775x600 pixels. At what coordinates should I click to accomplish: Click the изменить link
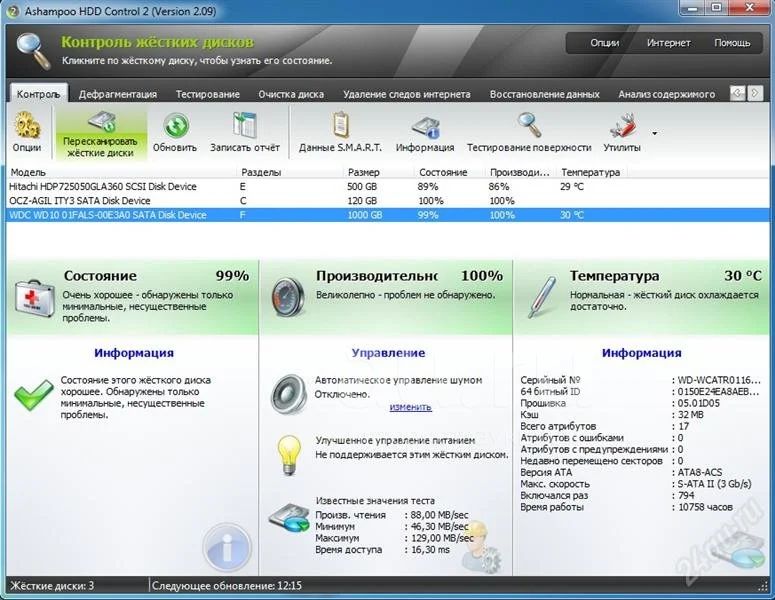[x=410, y=407]
